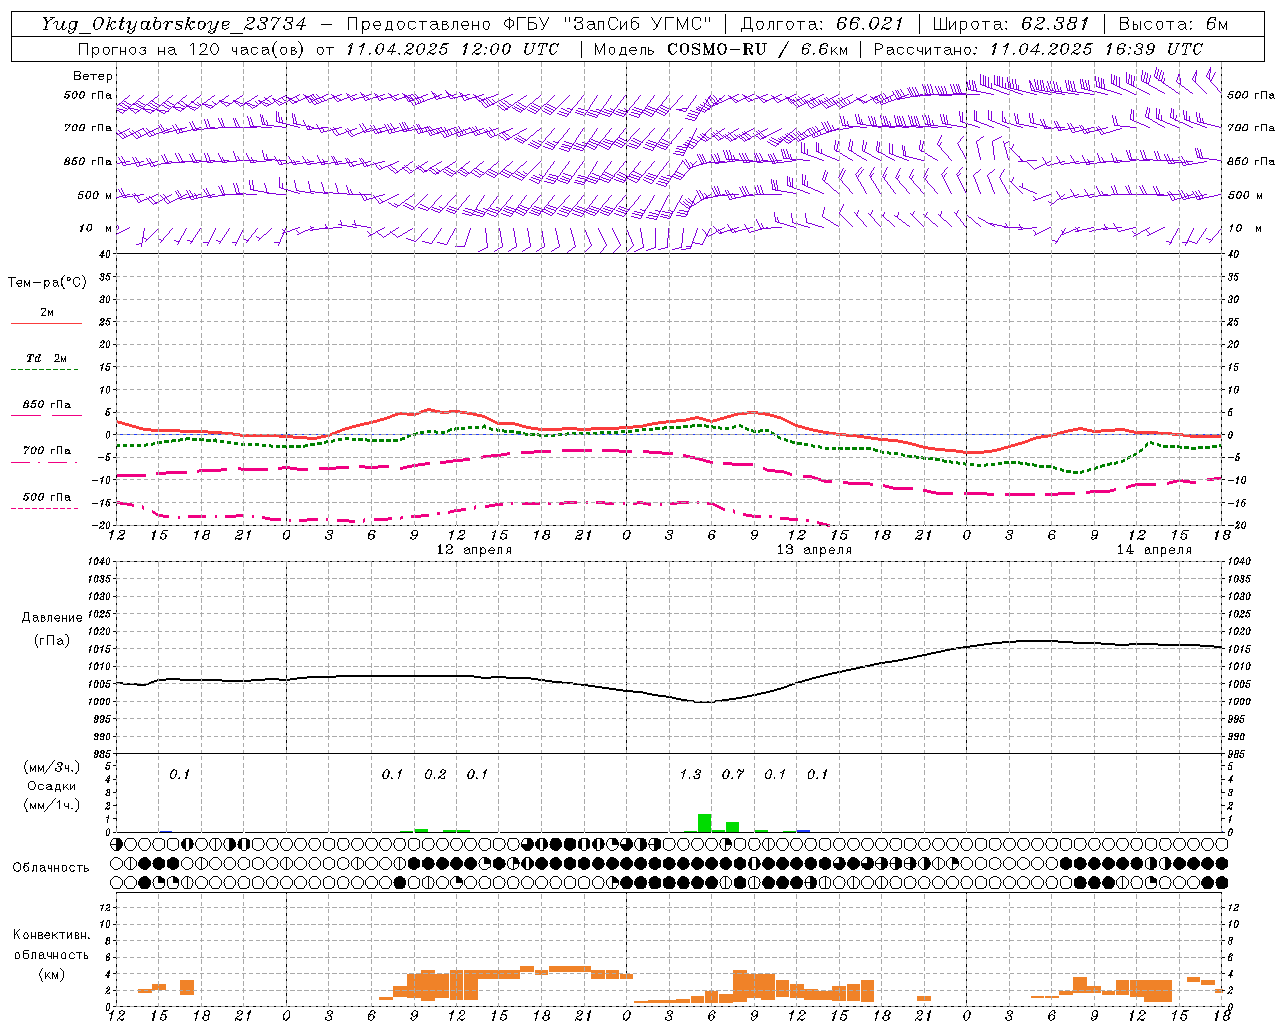Click the 12 апреля date label
Viewport: 1280px width, 1024px height.
point(474,550)
